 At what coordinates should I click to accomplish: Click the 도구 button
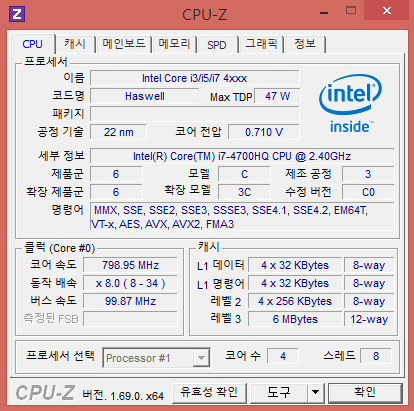[x=279, y=392]
